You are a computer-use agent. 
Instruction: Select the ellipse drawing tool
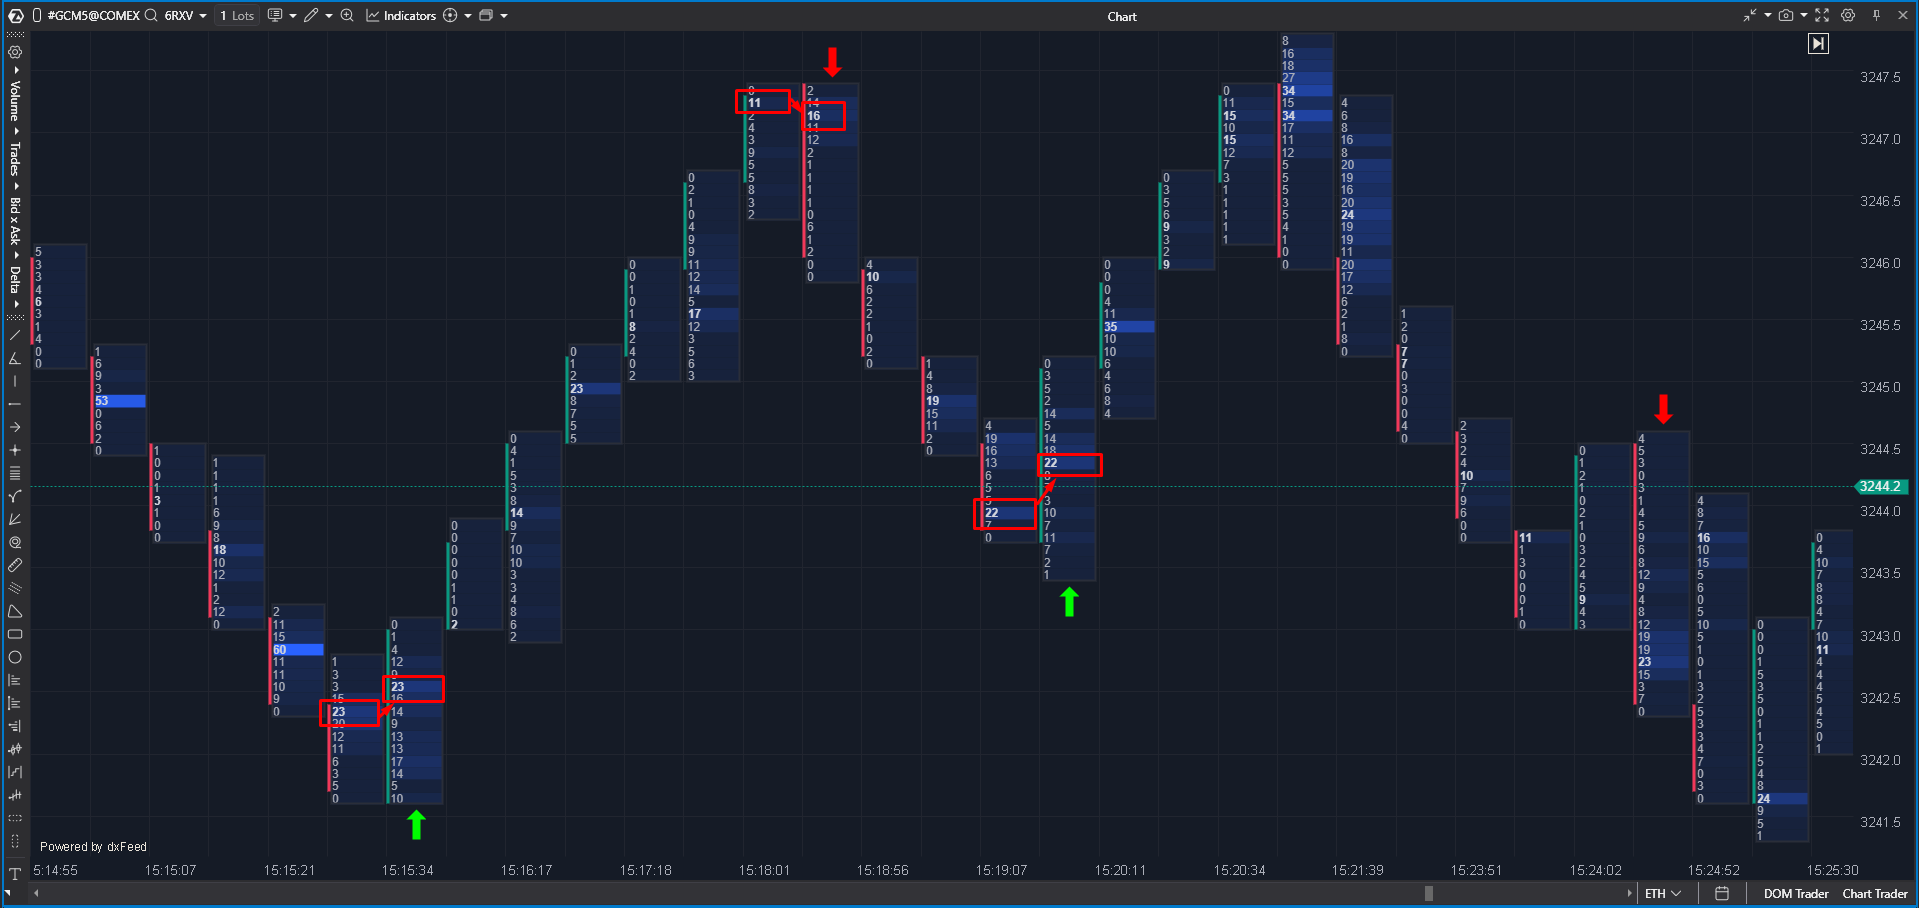coord(15,657)
